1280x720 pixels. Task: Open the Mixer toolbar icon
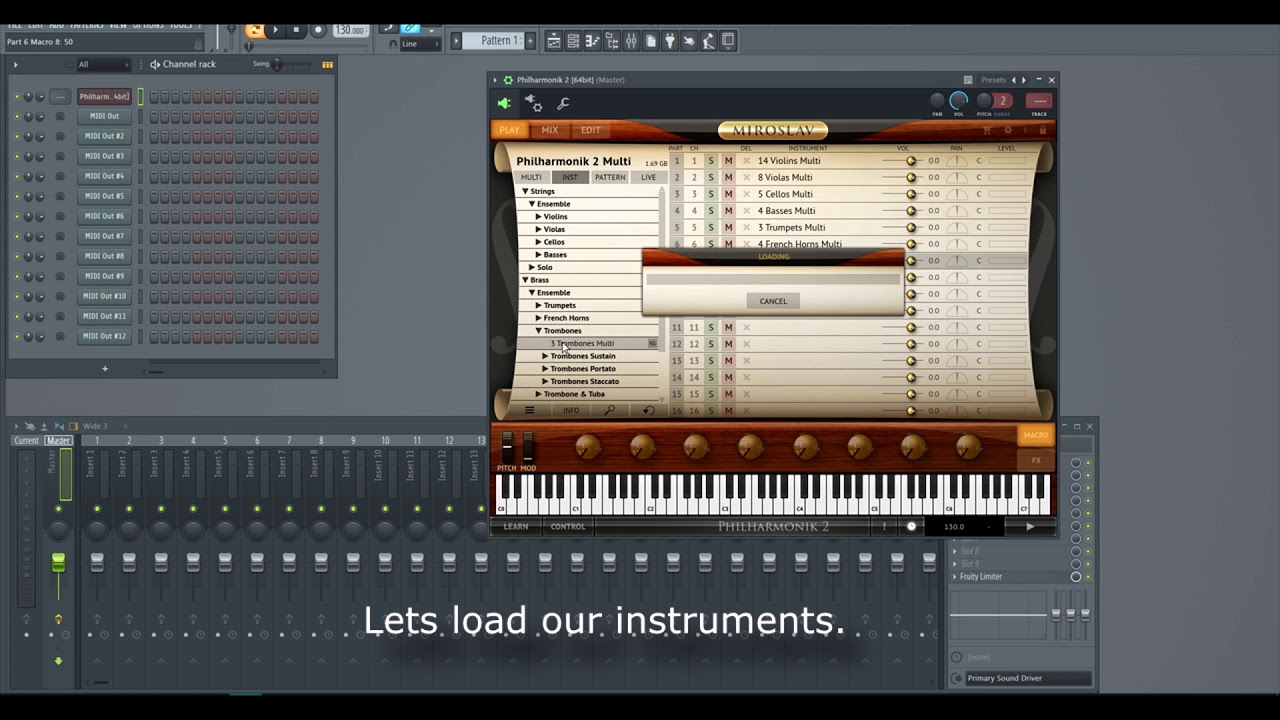pos(631,41)
